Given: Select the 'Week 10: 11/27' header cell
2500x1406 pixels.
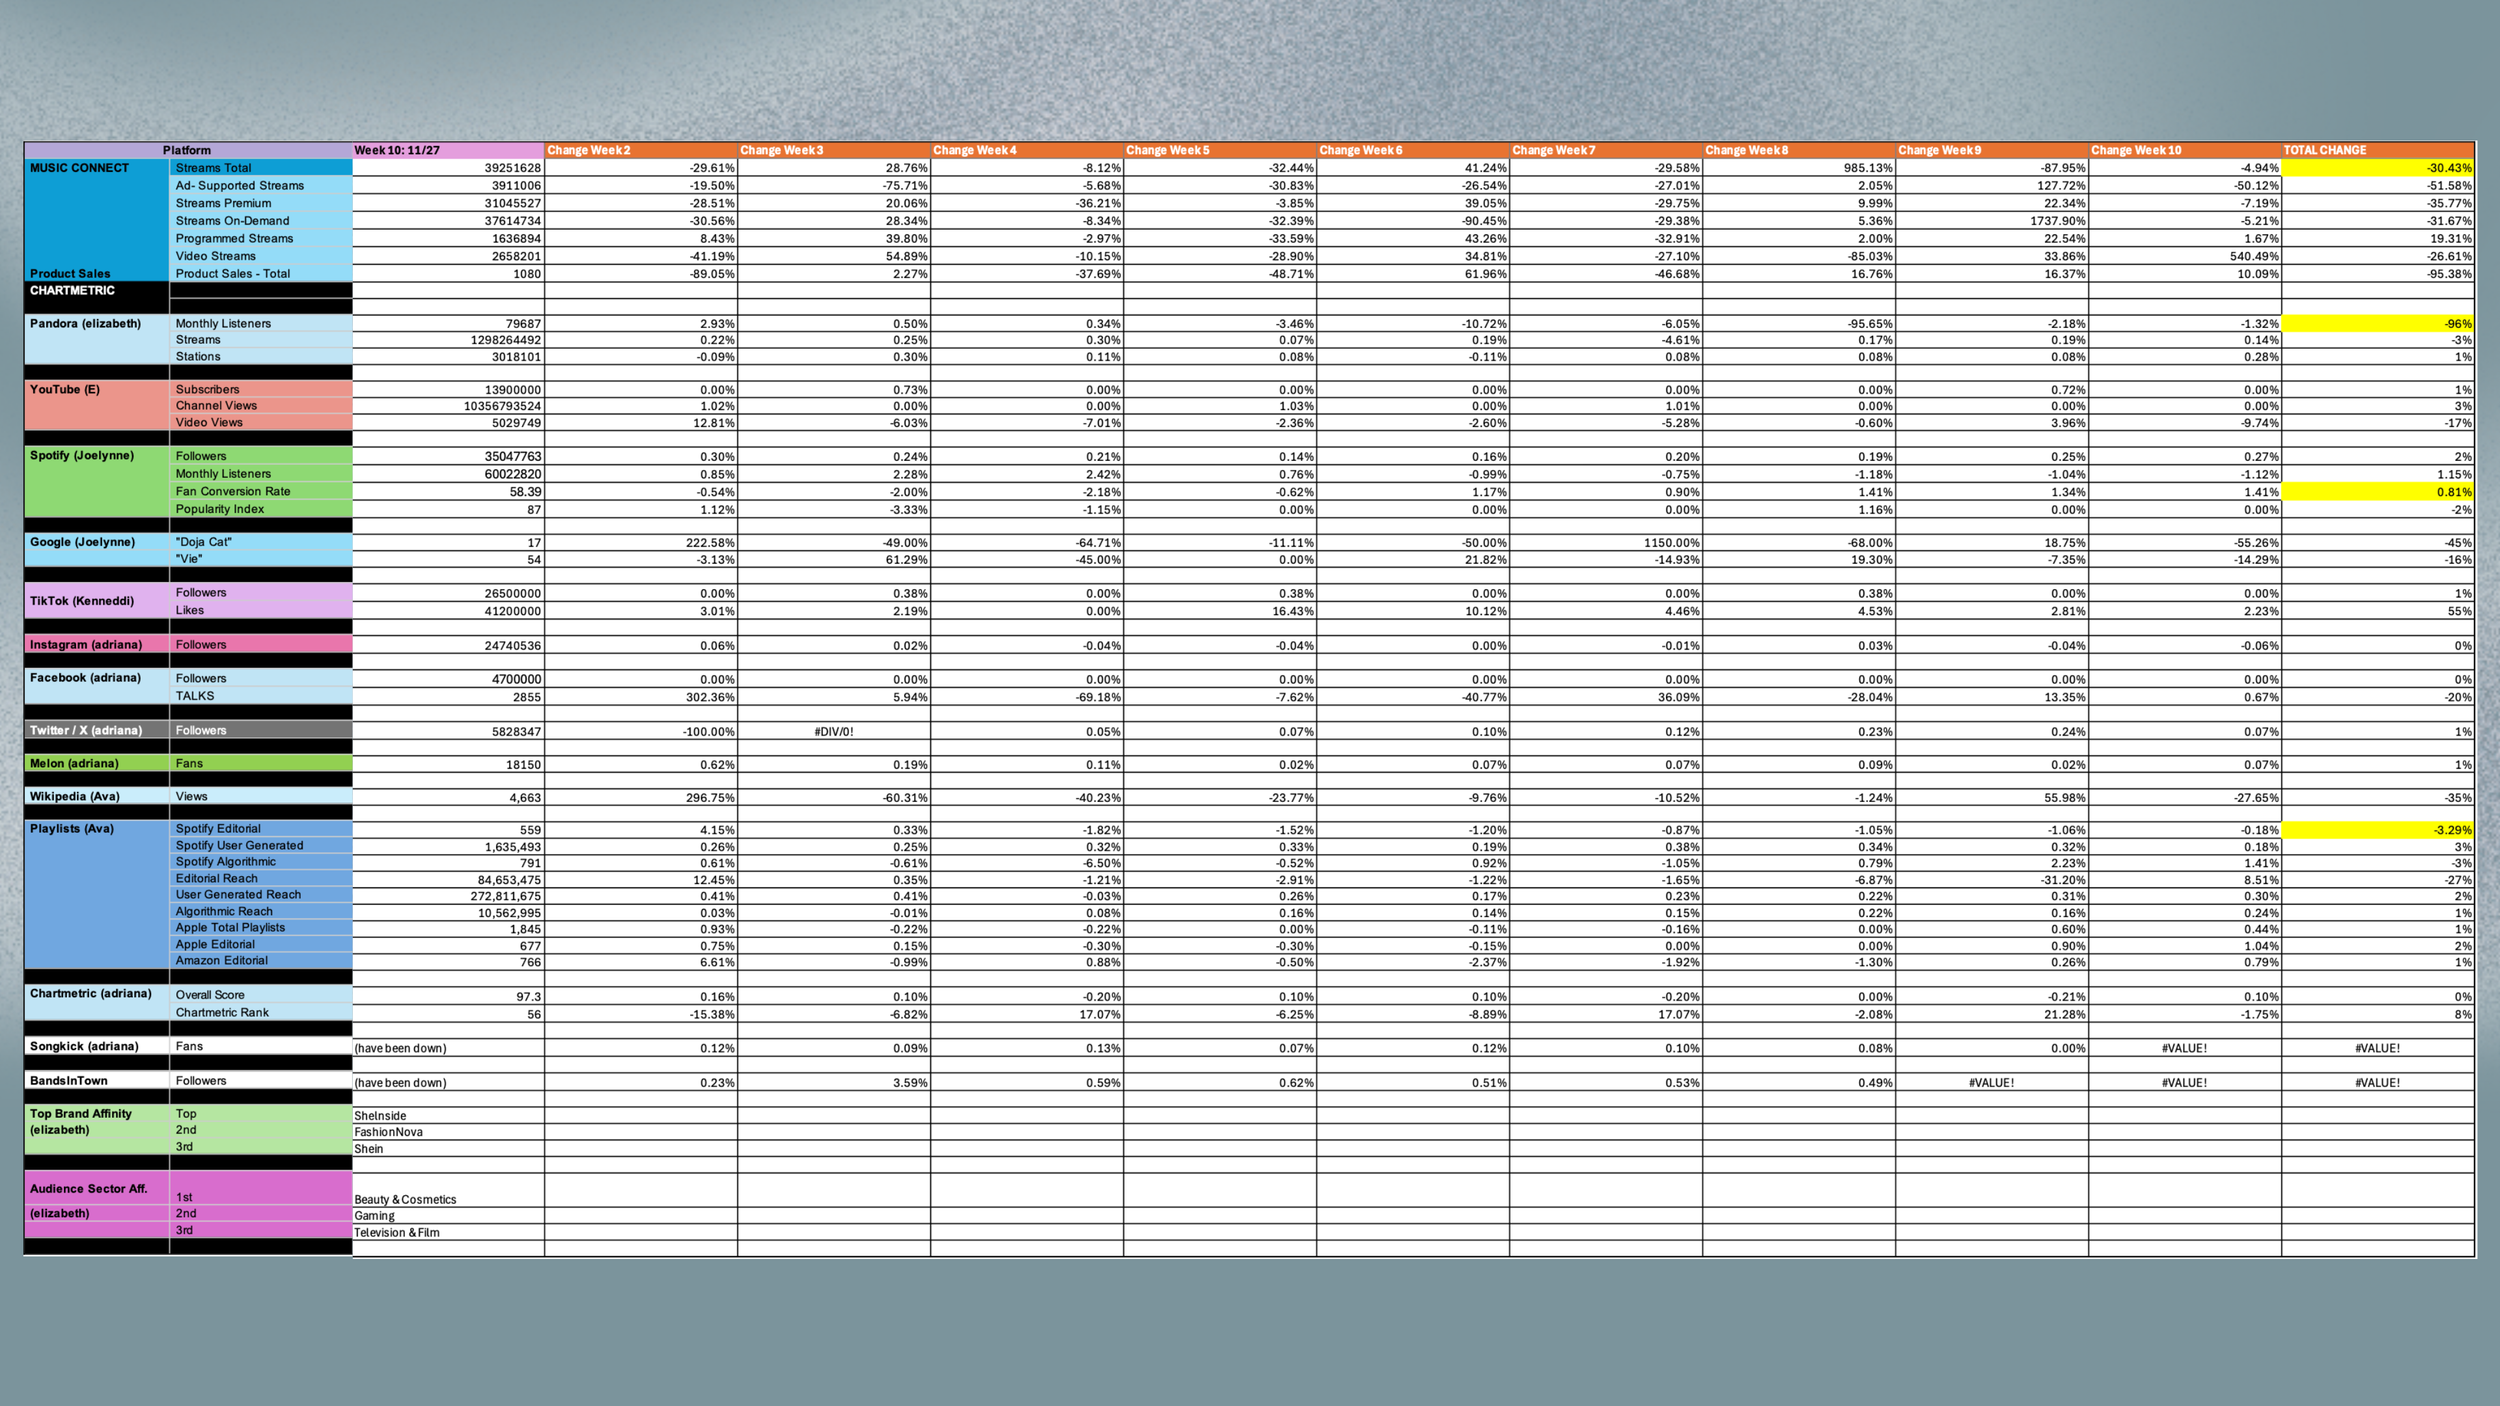Looking at the screenshot, I should [x=448, y=150].
